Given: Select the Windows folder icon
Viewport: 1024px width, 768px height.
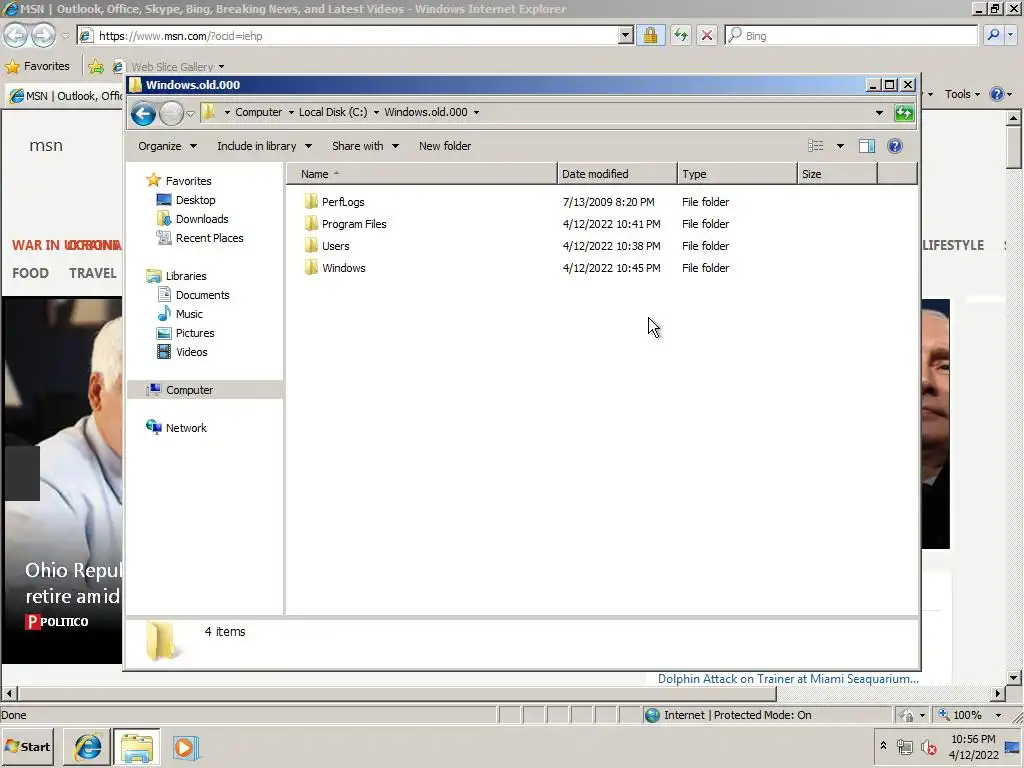Looking at the screenshot, I should click(x=311, y=267).
